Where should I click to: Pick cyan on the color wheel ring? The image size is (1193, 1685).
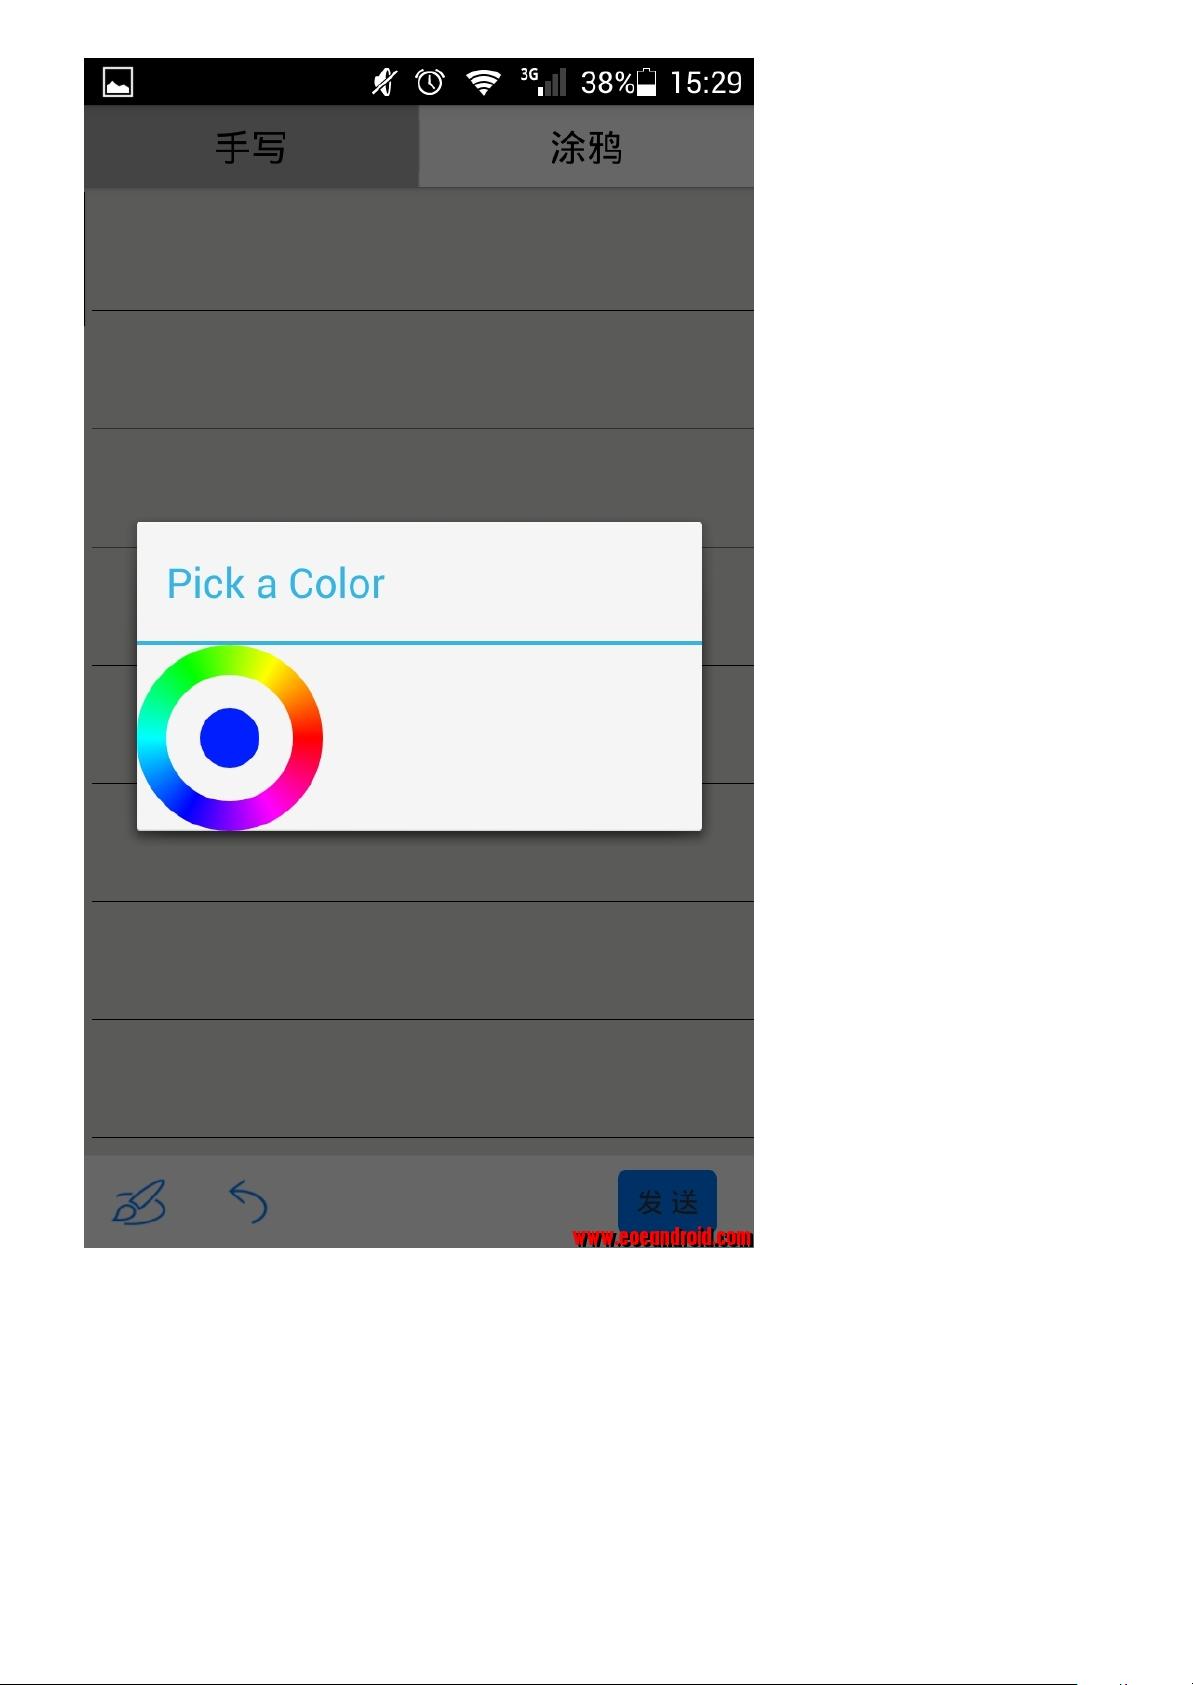(x=152, y=738)
